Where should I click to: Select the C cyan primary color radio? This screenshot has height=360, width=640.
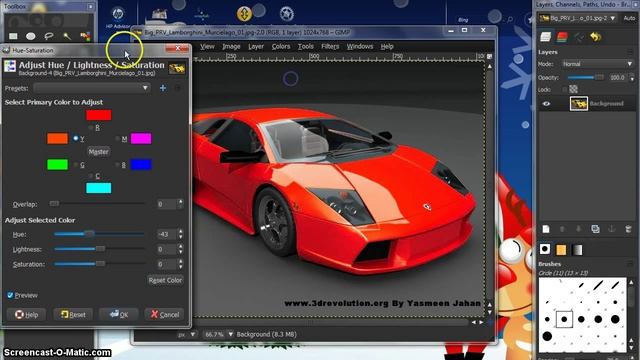pyautogui.click(x=91, y=176)
